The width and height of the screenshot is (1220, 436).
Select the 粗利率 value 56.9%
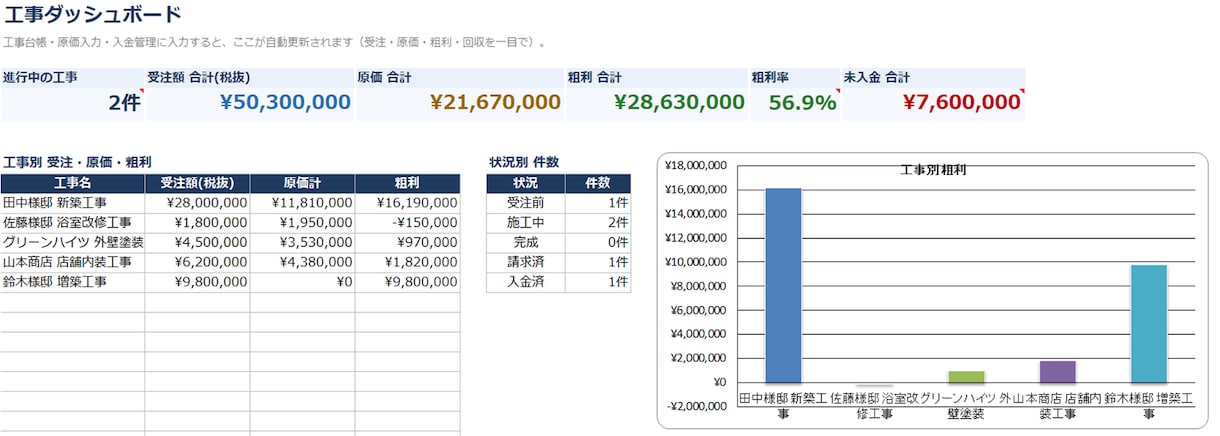[803, 102]
